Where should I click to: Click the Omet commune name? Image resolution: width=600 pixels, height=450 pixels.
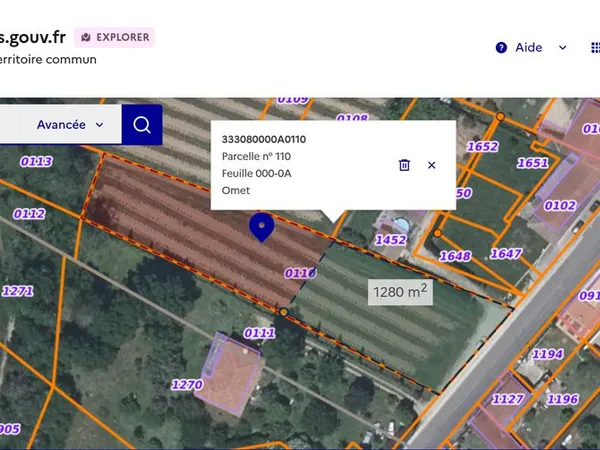pyautogui.click(x=236, y=190)
